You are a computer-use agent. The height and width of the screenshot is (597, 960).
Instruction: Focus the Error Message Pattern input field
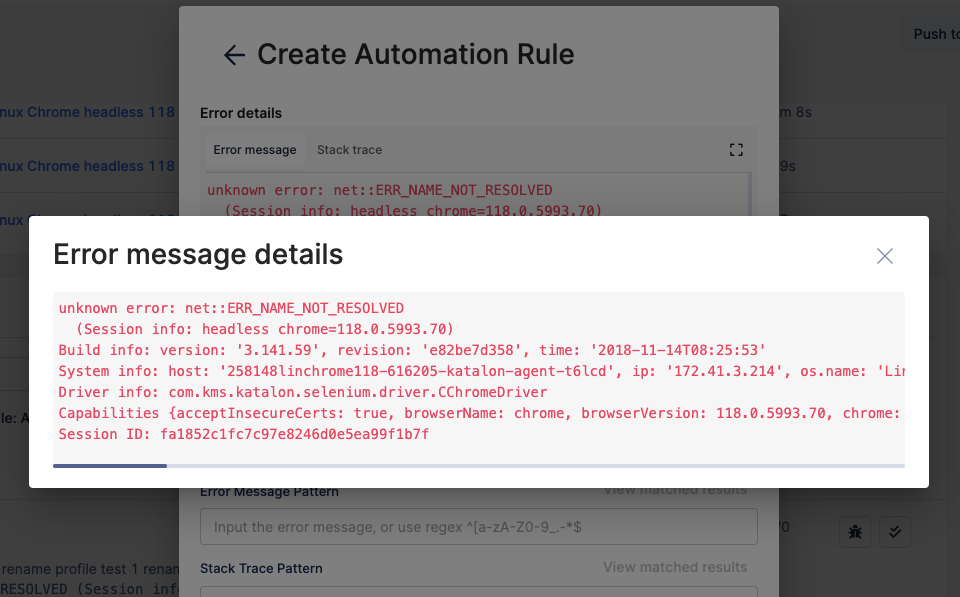[478, 526]
